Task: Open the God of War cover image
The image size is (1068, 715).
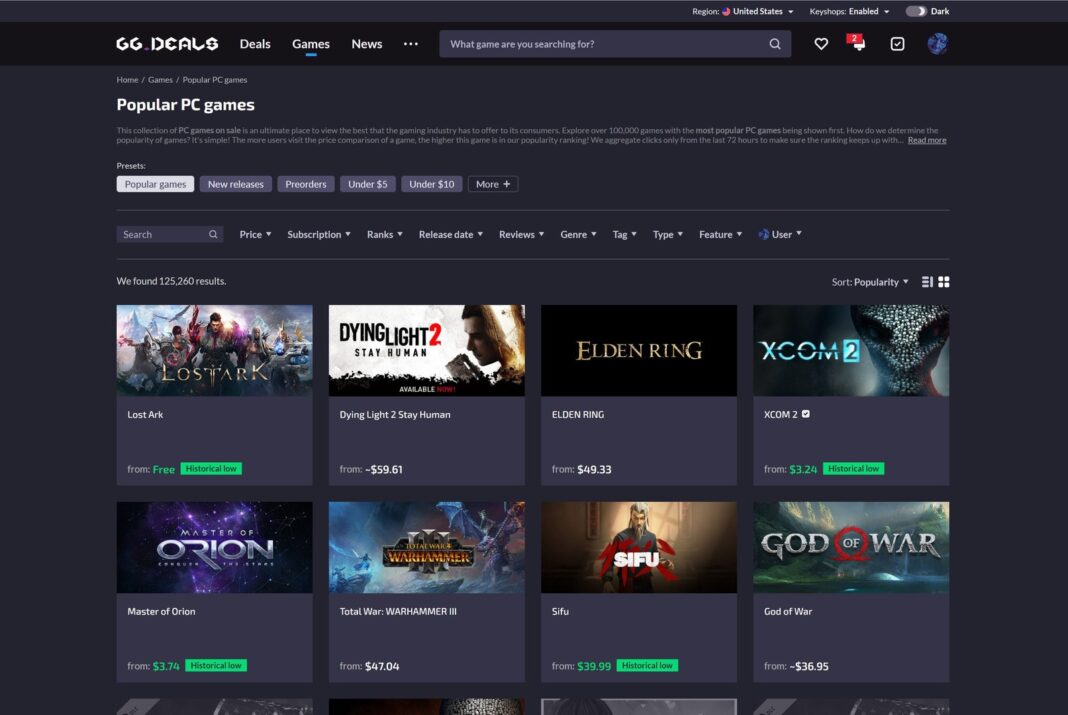Action: (x=851, y=547)
